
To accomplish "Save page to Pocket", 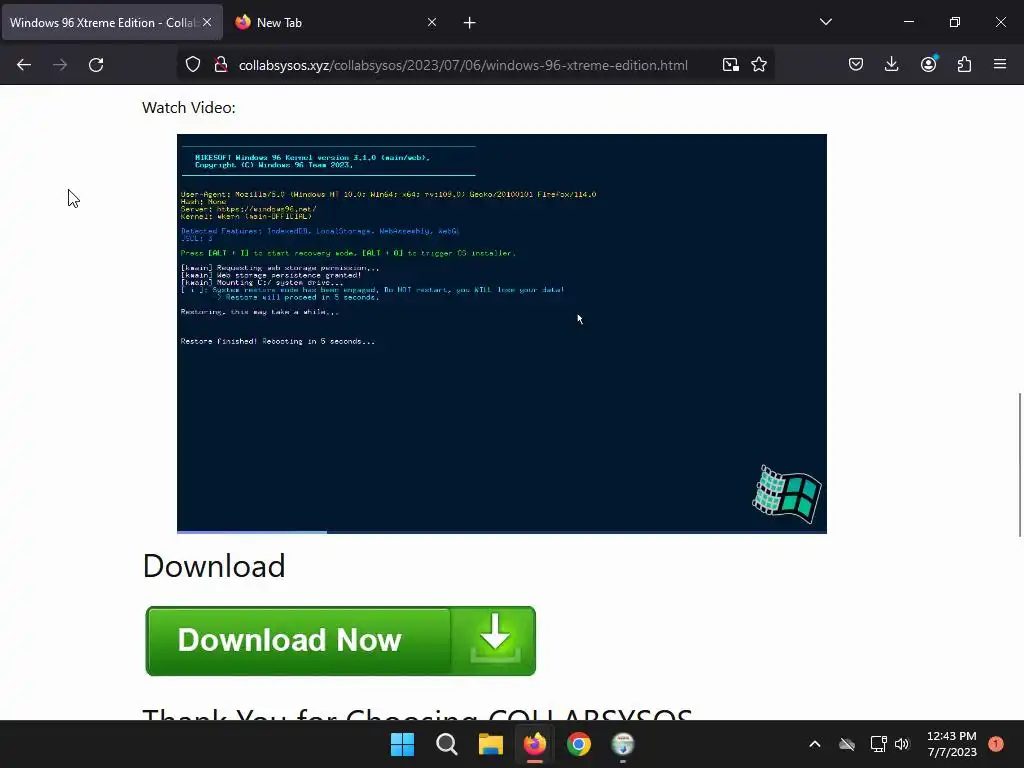I will [856, 65].
